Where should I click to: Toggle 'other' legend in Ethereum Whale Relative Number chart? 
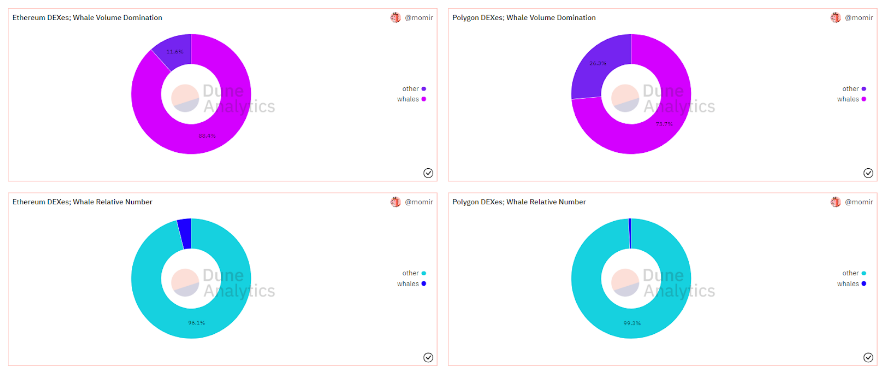(414, 273)
